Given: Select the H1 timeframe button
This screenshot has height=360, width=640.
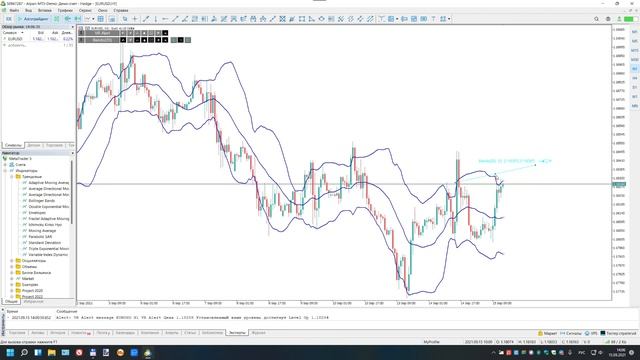Looking at the screenshot, I should click(x=634, y=69).
